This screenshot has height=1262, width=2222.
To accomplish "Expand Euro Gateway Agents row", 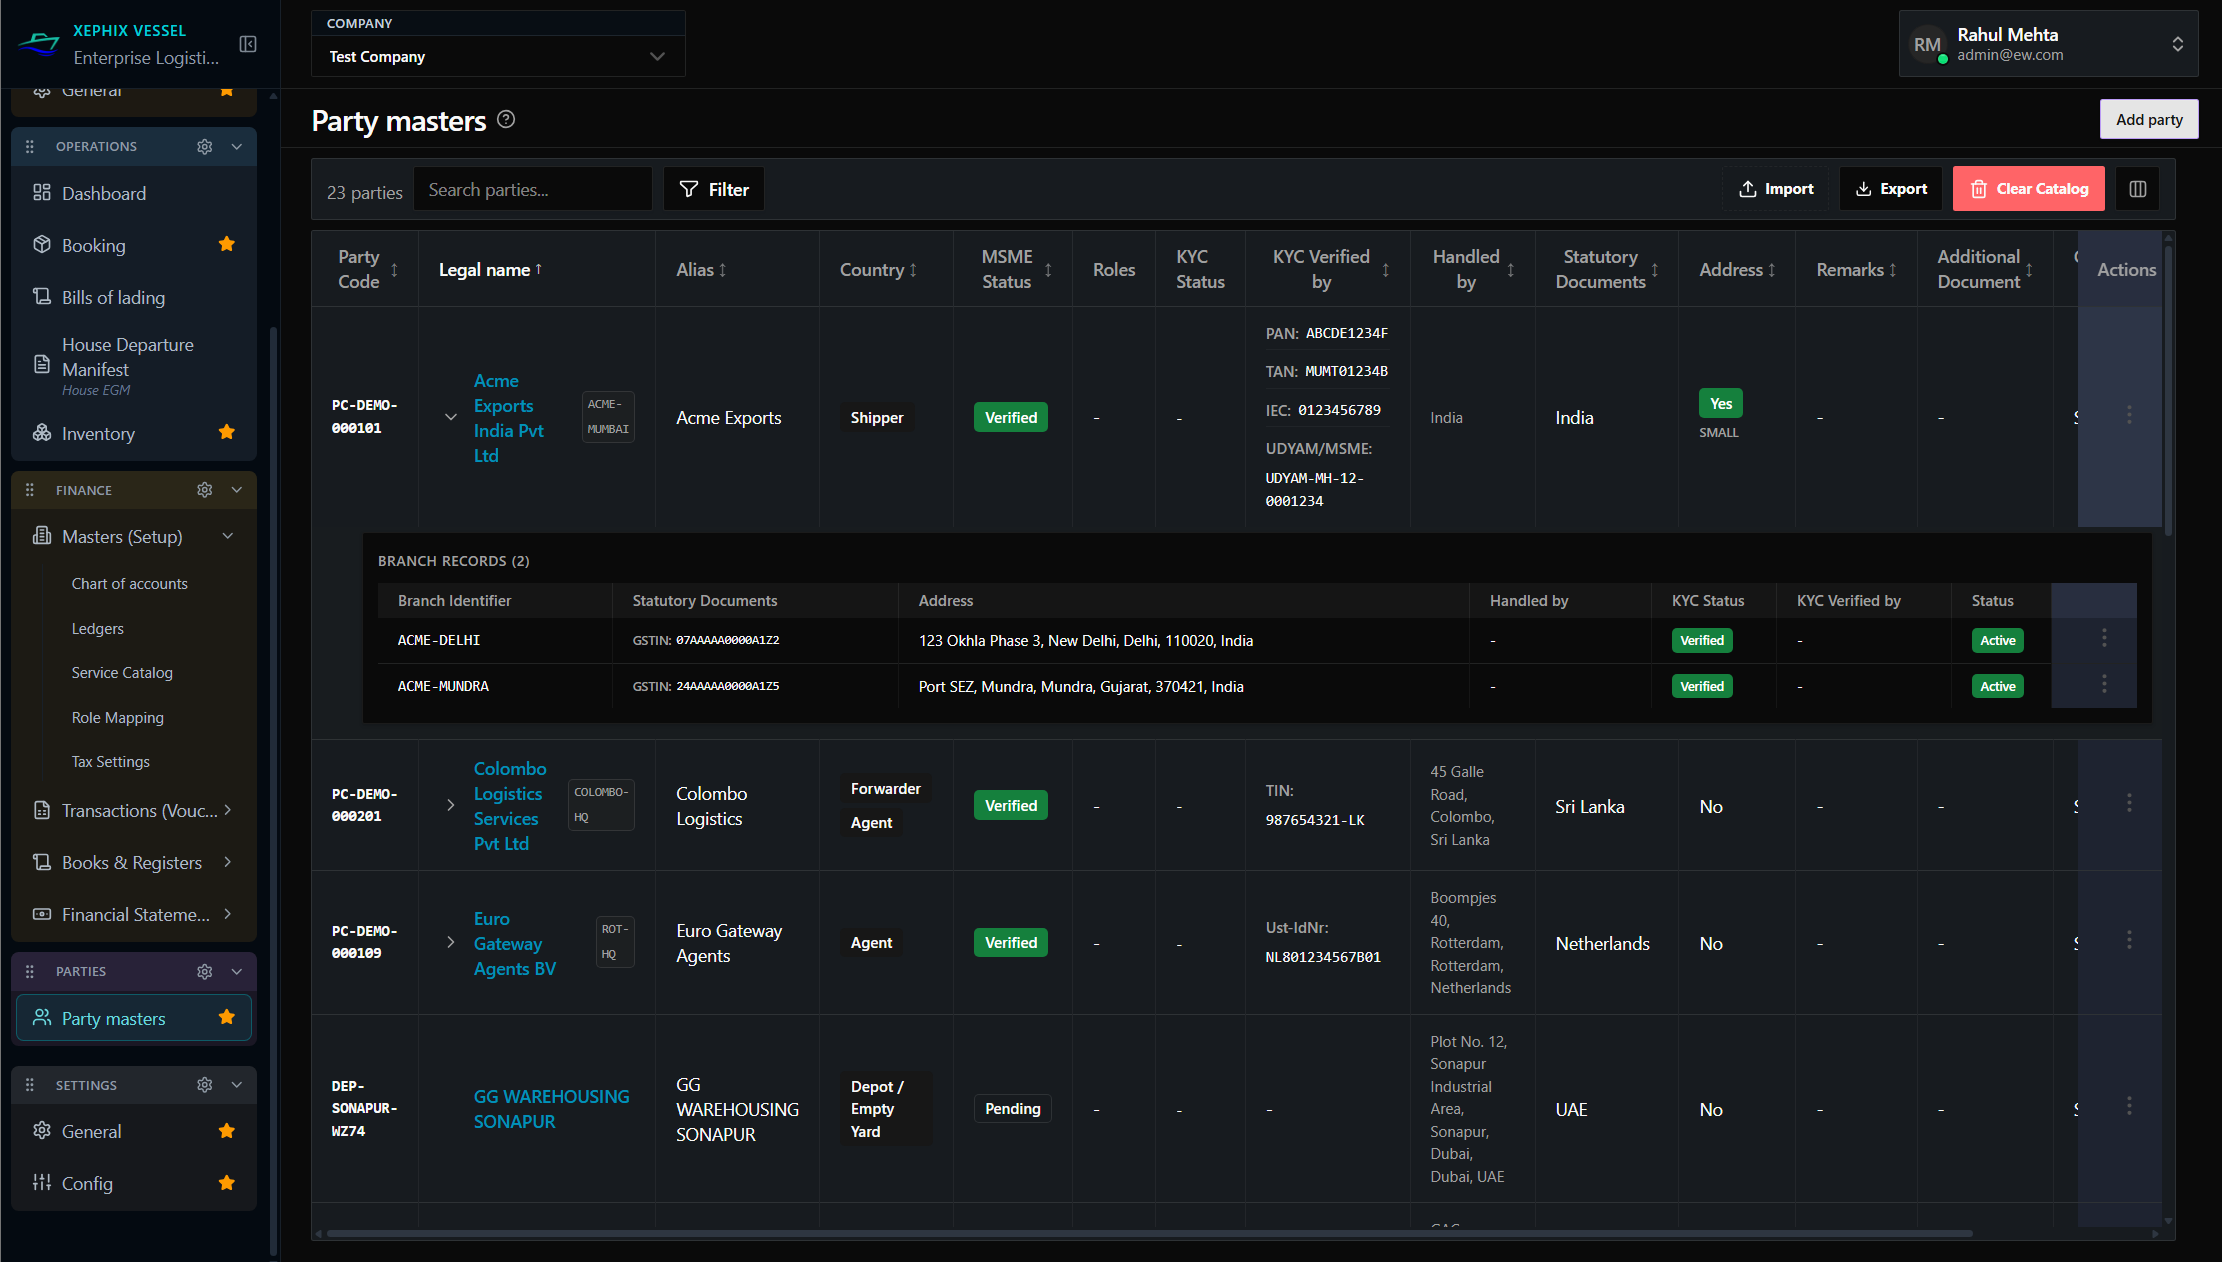I will (x=451, y=942).
